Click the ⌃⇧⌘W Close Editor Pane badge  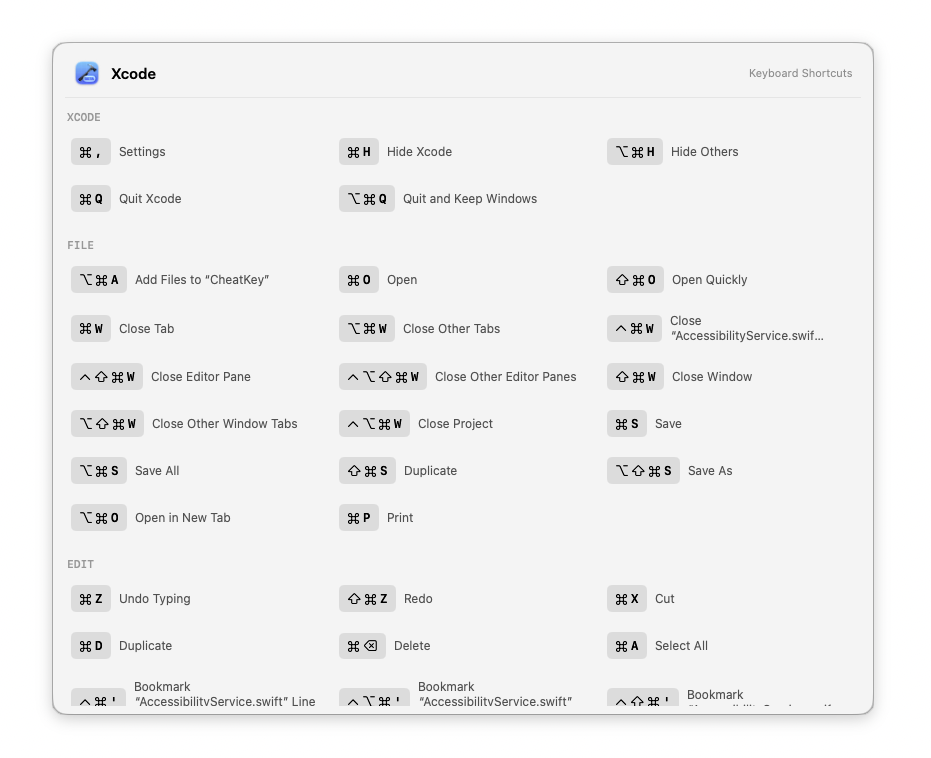pyautogui.click(x=107, y=377)
